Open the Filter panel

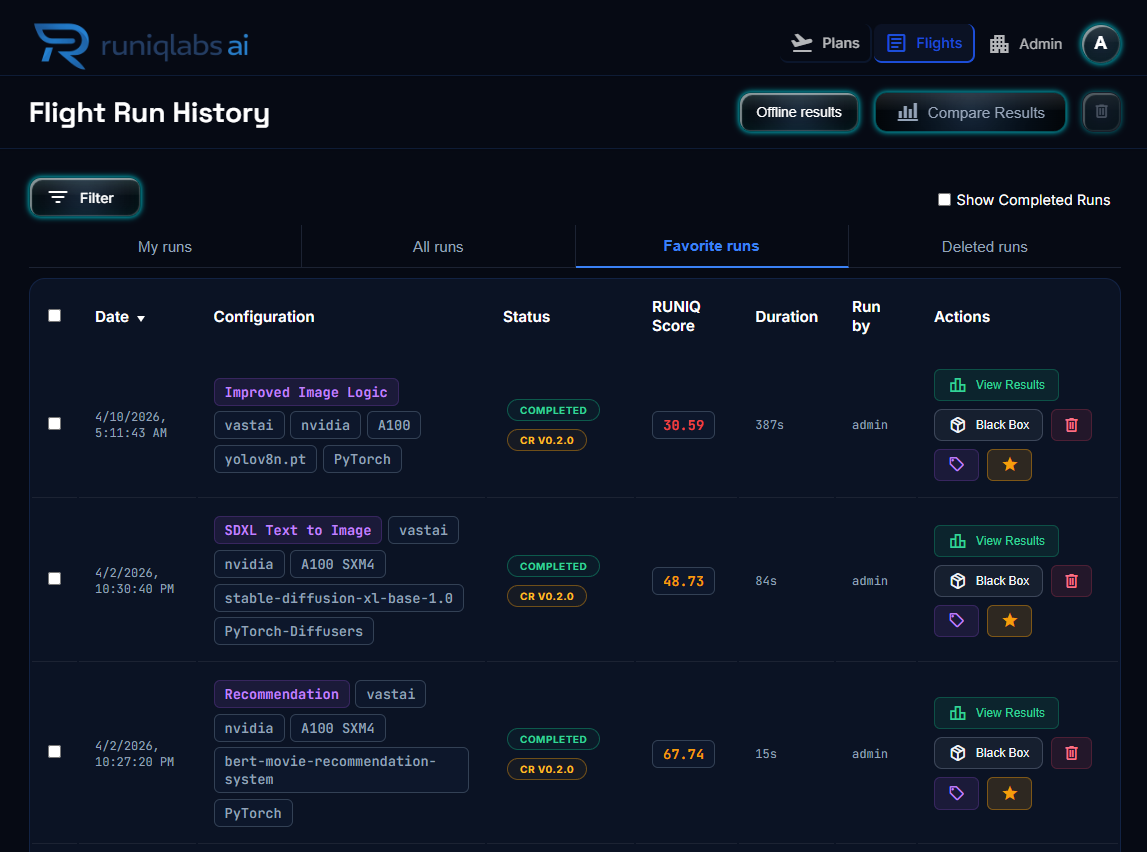(x=85, y=197)
